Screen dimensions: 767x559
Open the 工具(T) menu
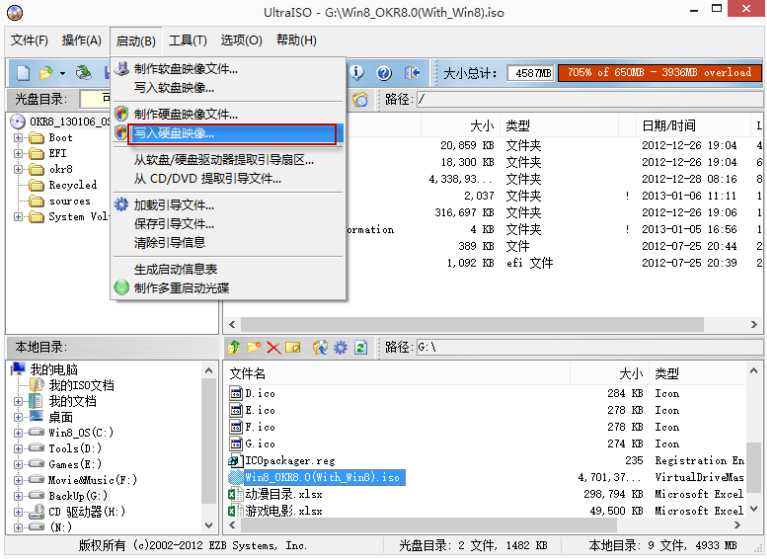[x=187, y=40]
